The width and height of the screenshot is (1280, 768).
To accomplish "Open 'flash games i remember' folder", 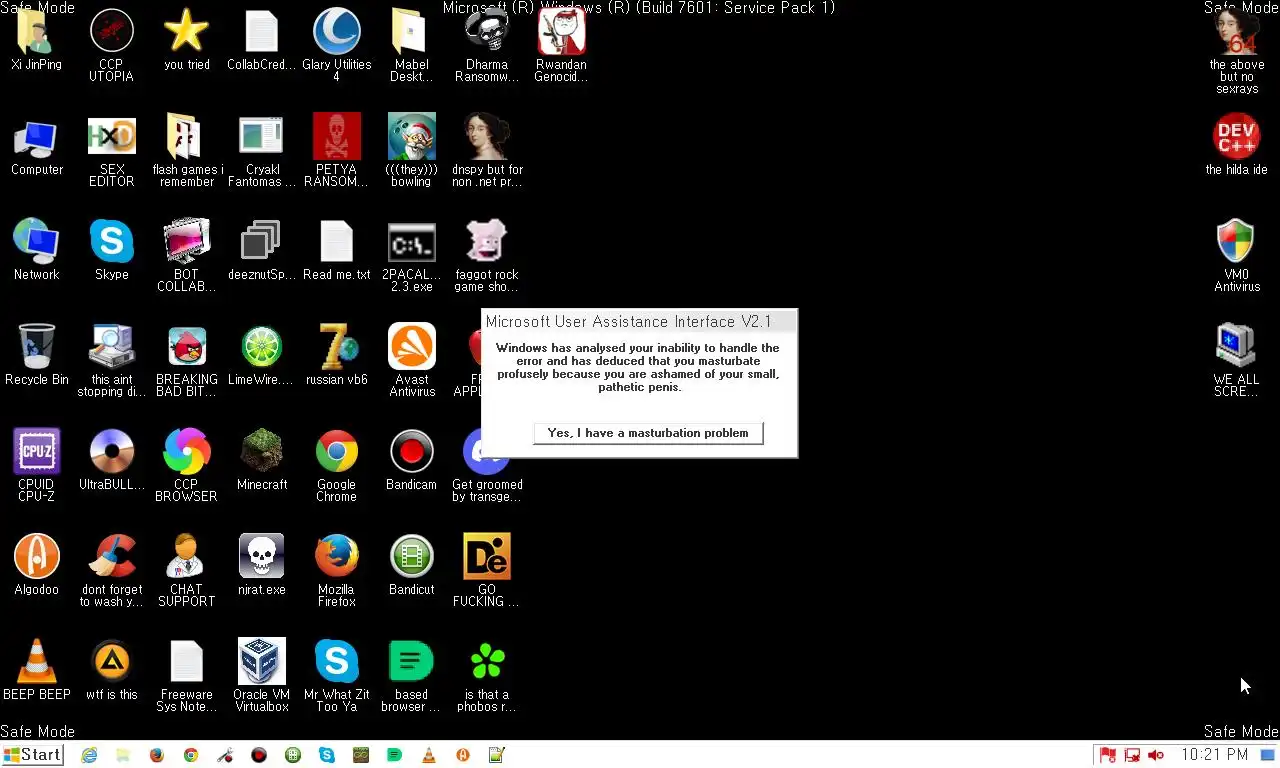I will click(x=187, y=149).
